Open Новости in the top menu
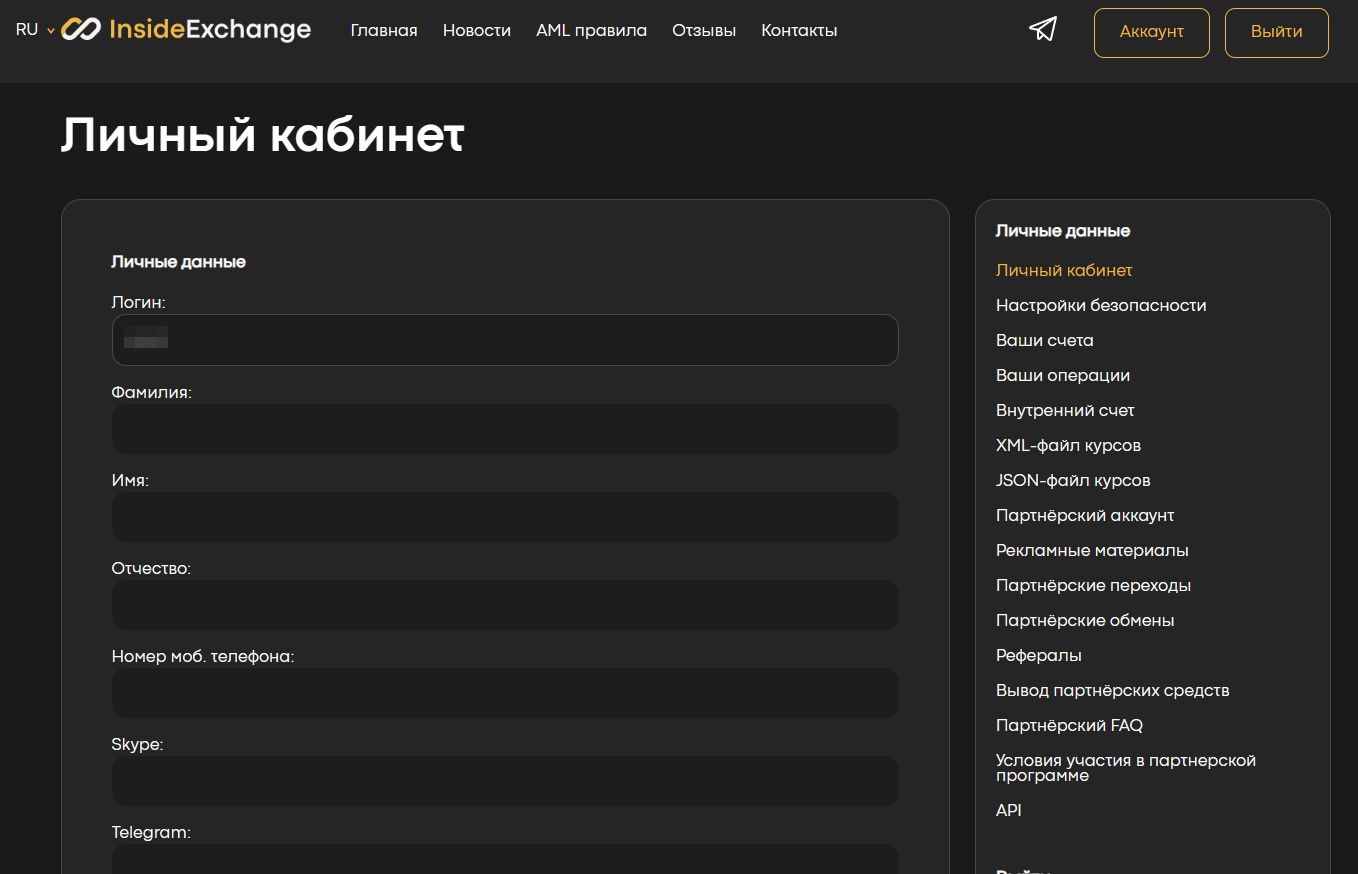This screenshot has width=1358, height=874. click(477, 31)
